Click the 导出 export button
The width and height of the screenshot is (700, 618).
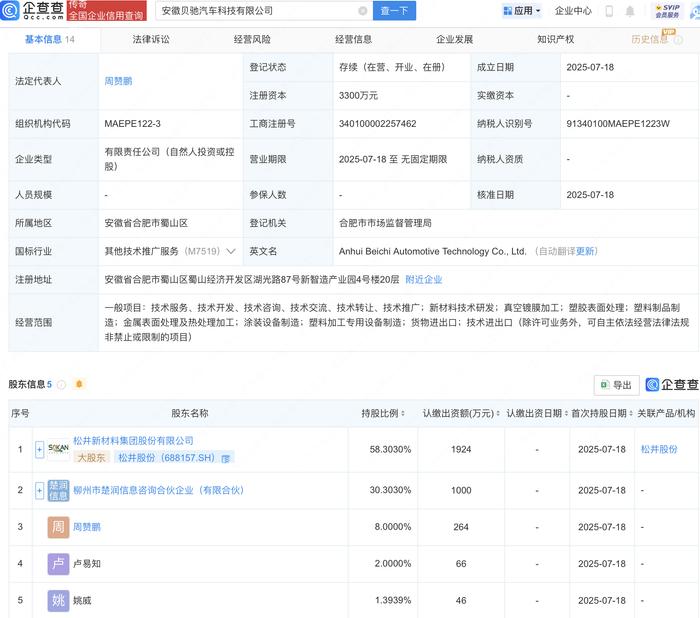617,385
